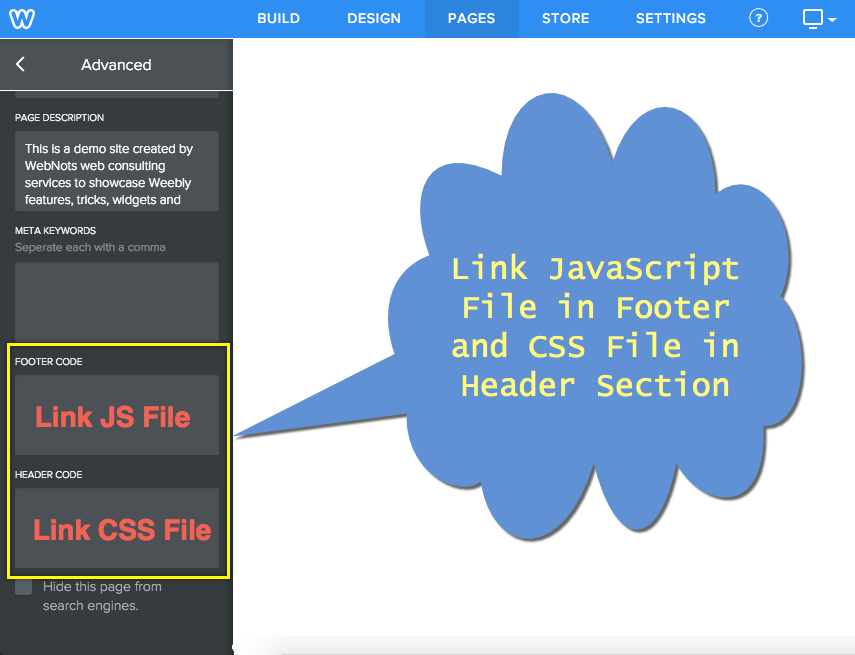Viewport: 855px width, 655px height.
Task: Click the Advanced panel title
Action: click(116, 64)
